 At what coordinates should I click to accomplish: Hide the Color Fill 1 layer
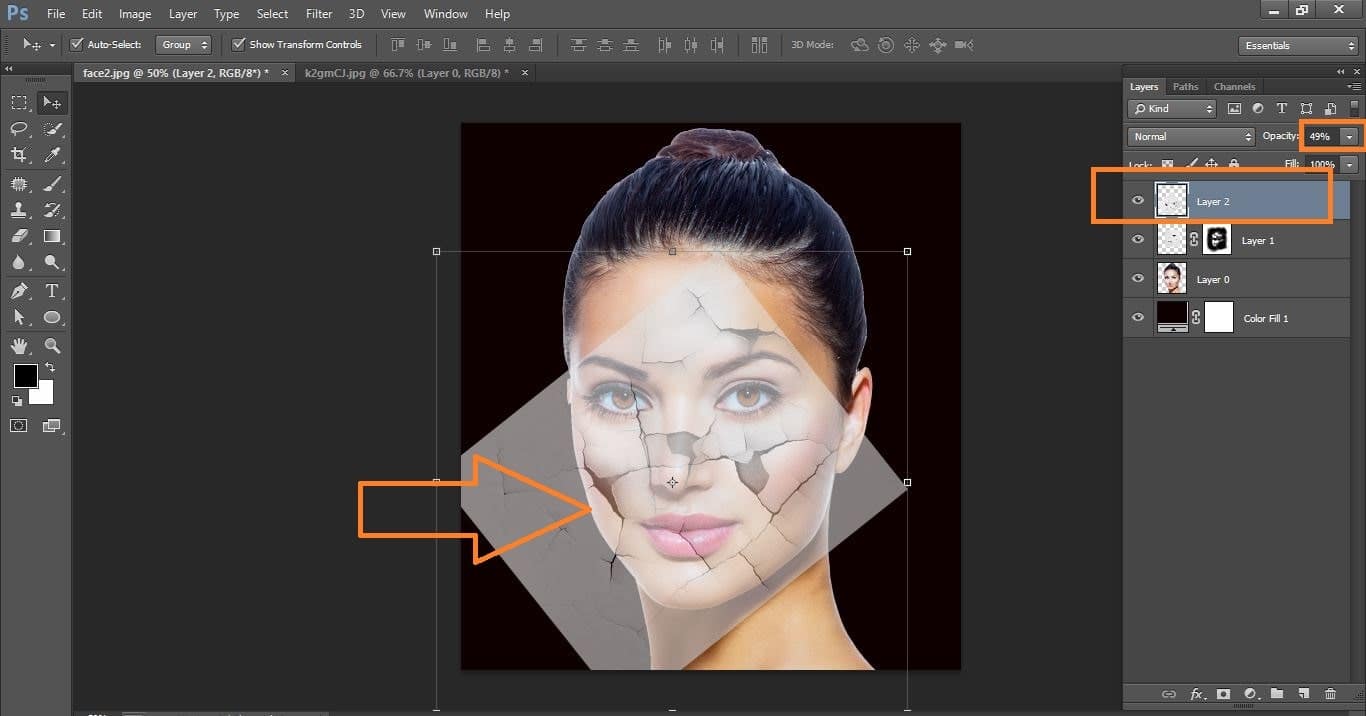1138,318
